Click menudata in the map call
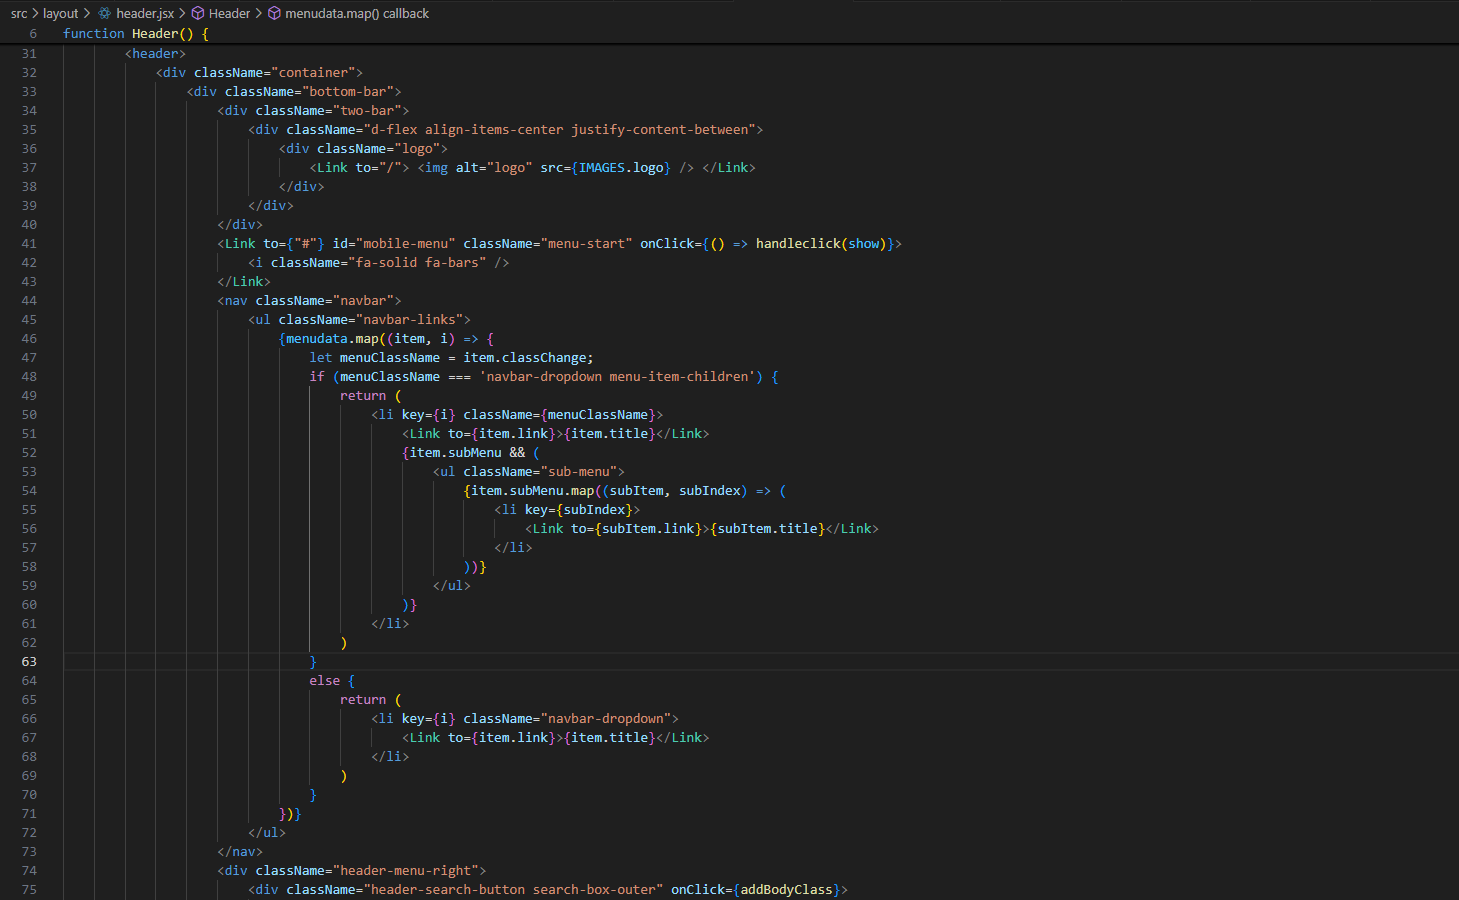1459x900 pixels. pyautogui.click(x=317, y=338)
